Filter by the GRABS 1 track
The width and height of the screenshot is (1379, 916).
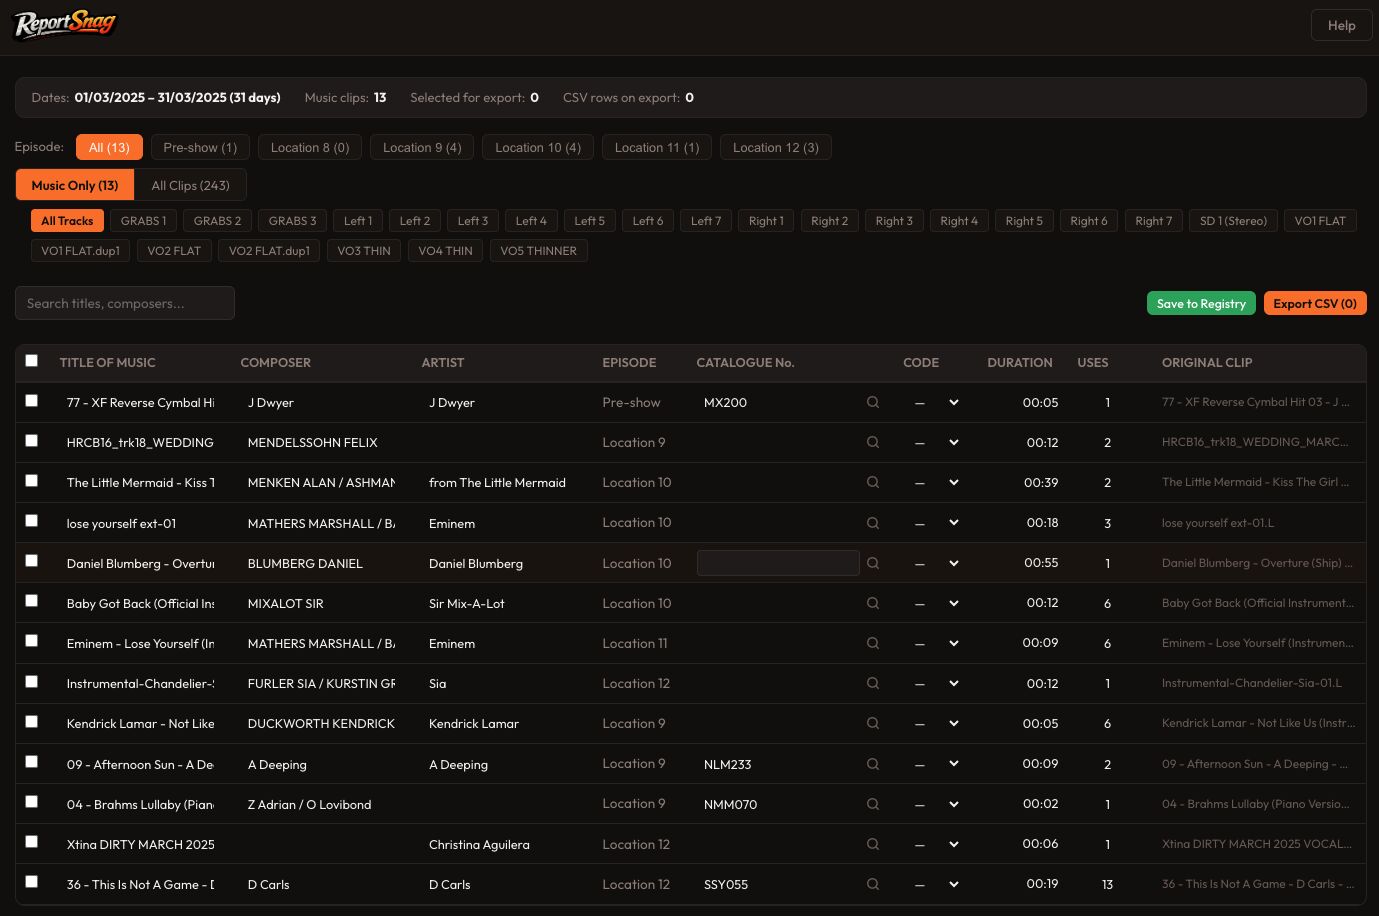pyautogui.click(x=144, y=221)
